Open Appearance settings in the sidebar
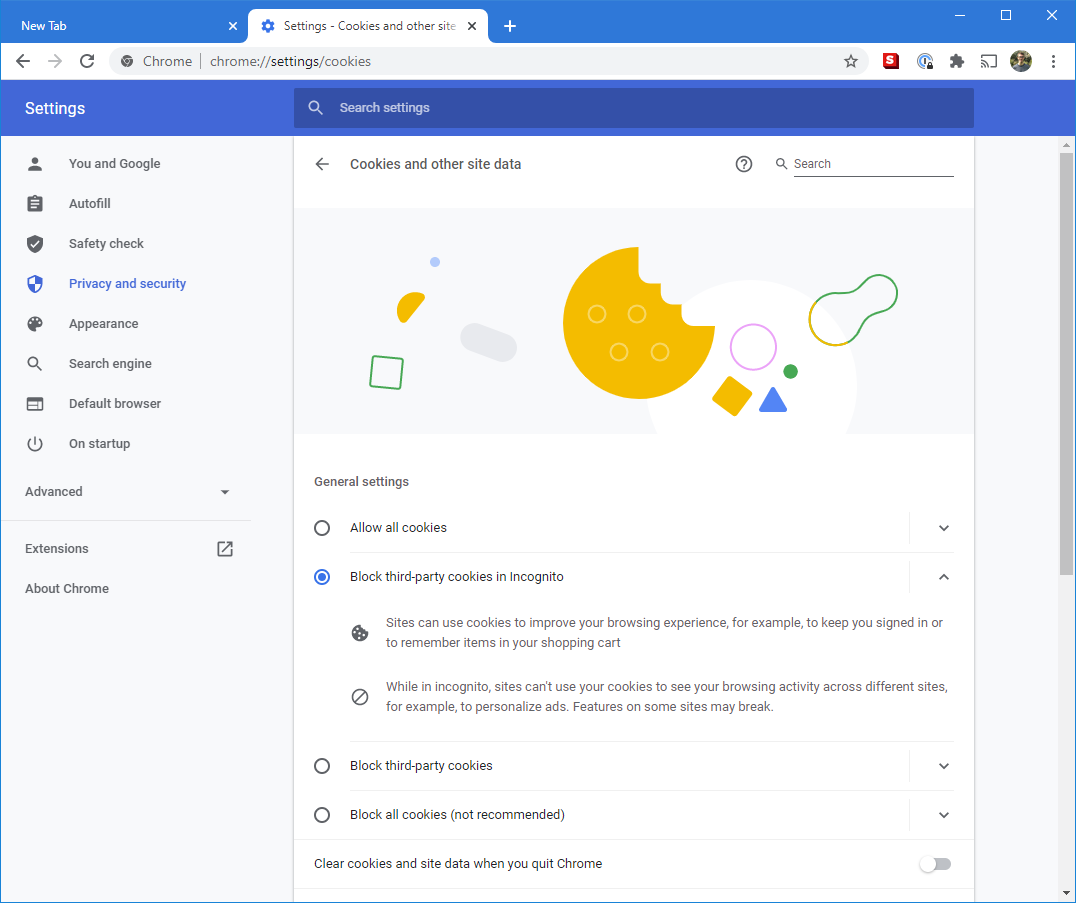The height and width of the screenshot is (903, 1076). (x=103, y=324)
